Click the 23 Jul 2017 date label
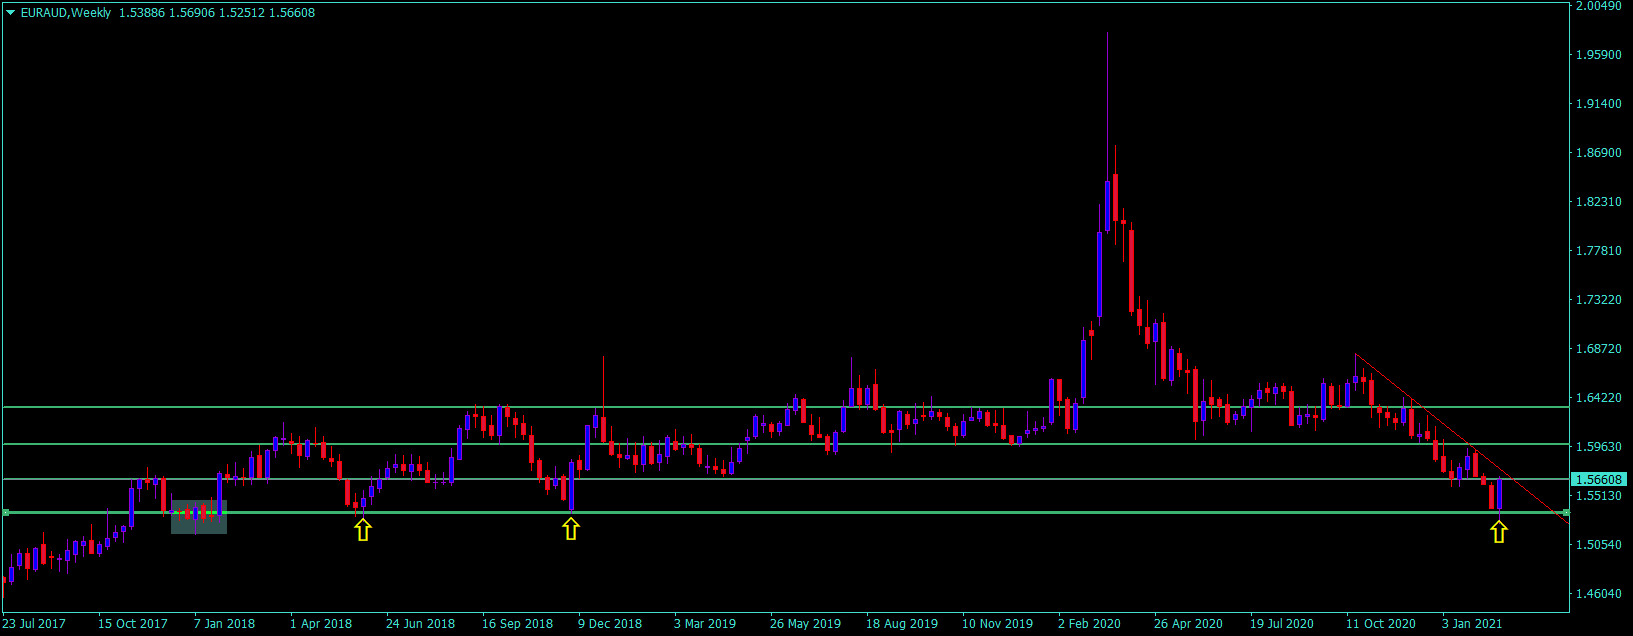The height and width of the screenshot is (636, 1633). tap(34, 624)
